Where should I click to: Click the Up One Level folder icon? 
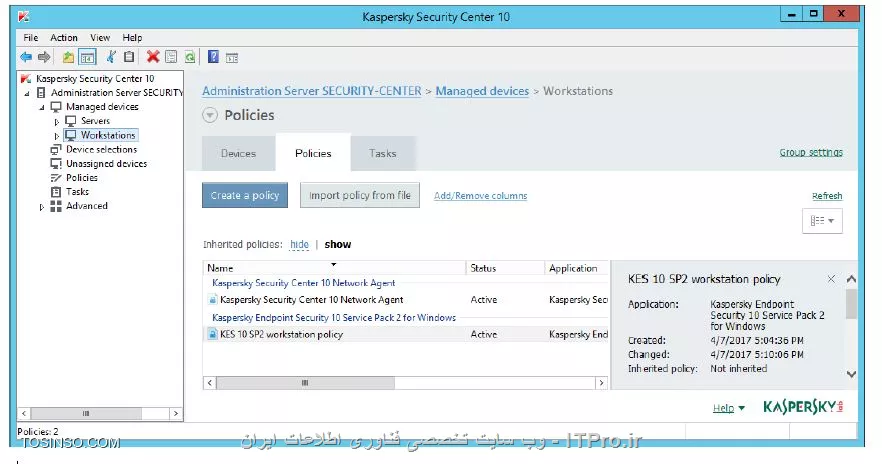pyautogui.click(x=68, y=57)
